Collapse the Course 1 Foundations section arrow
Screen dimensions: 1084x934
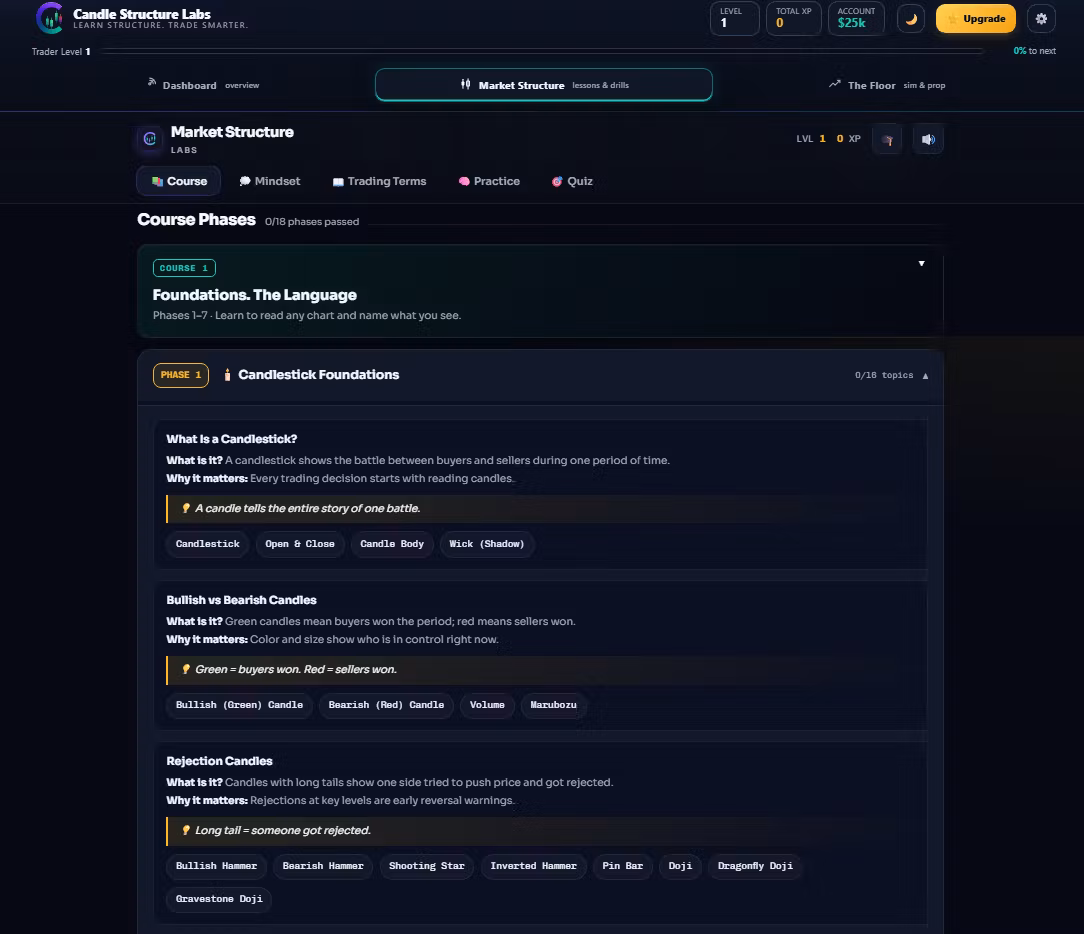tap(921, 263)
